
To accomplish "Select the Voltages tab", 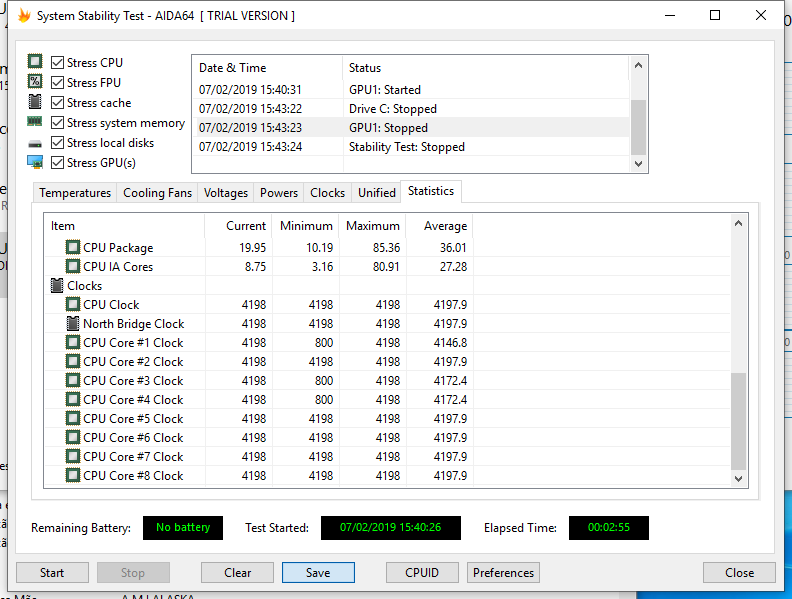I will tap(226, 193).
